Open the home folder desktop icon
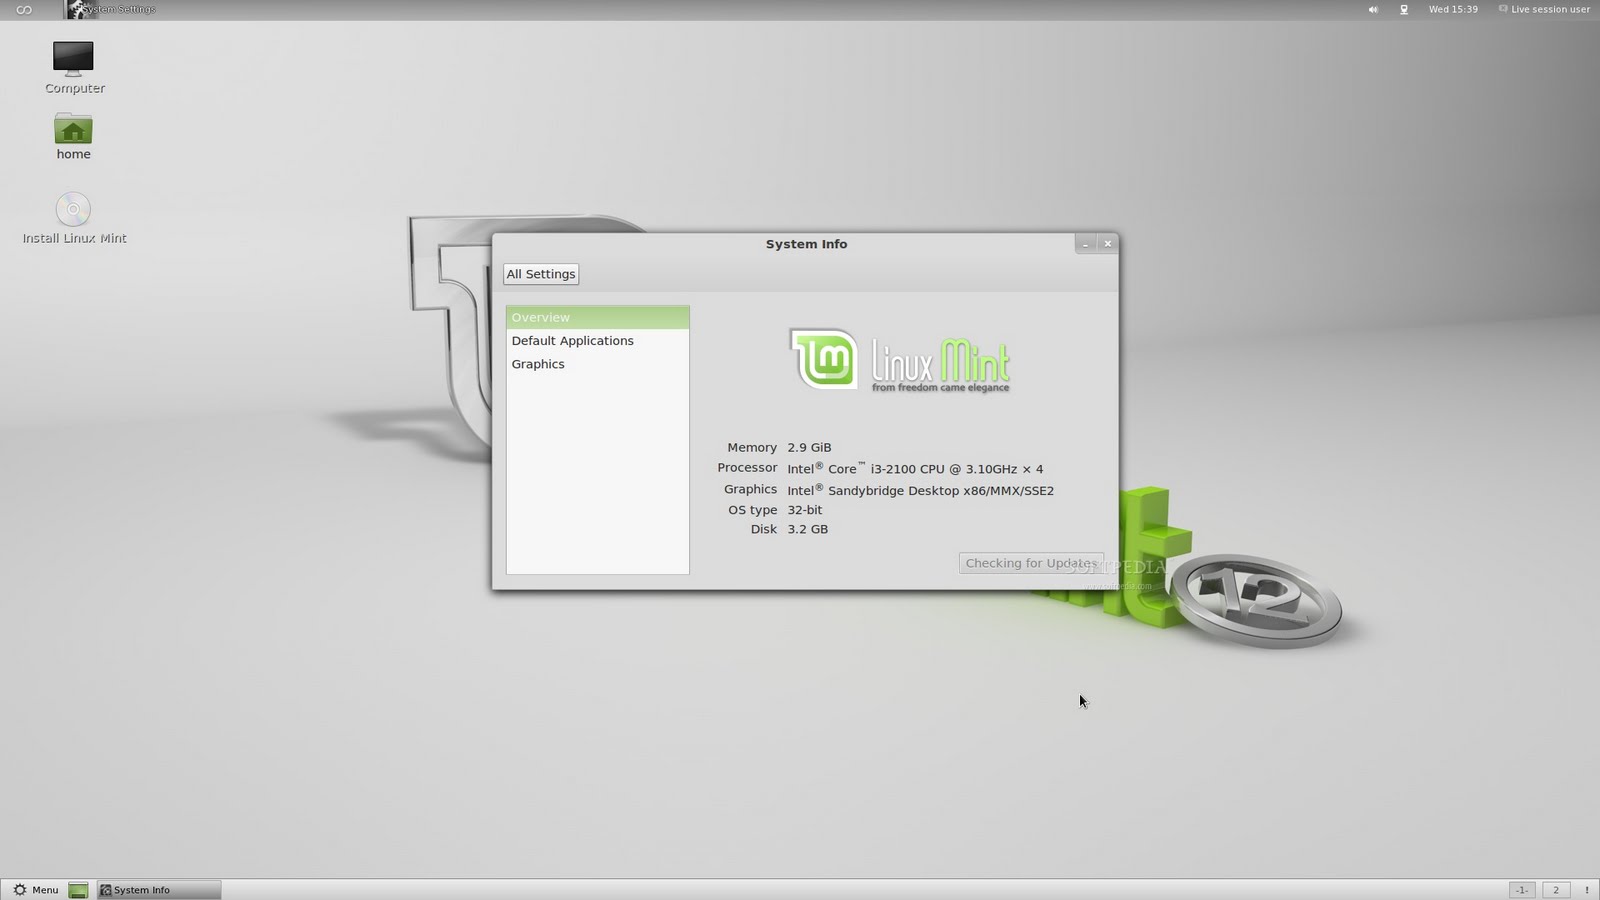1600x900 pixels. [73, 132]
